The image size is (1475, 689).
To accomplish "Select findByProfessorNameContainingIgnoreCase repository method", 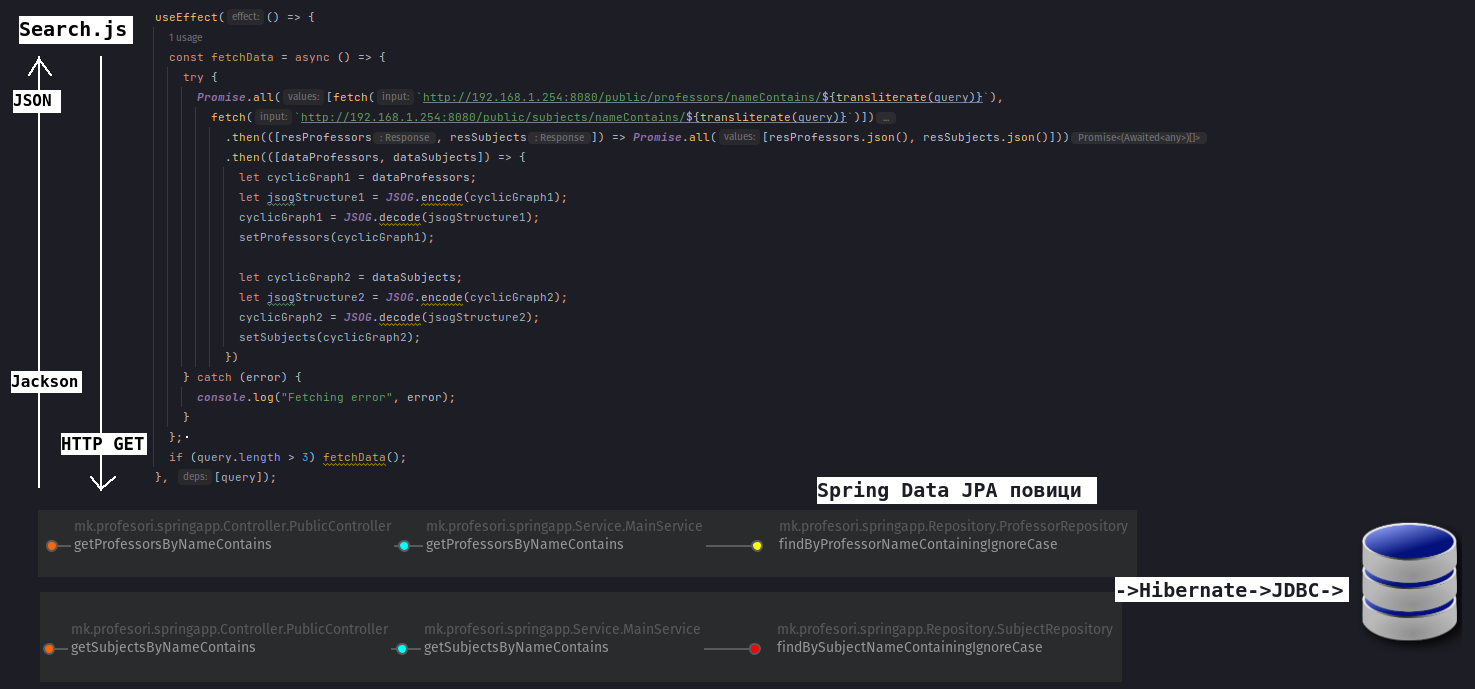I will tap(917, 545).
